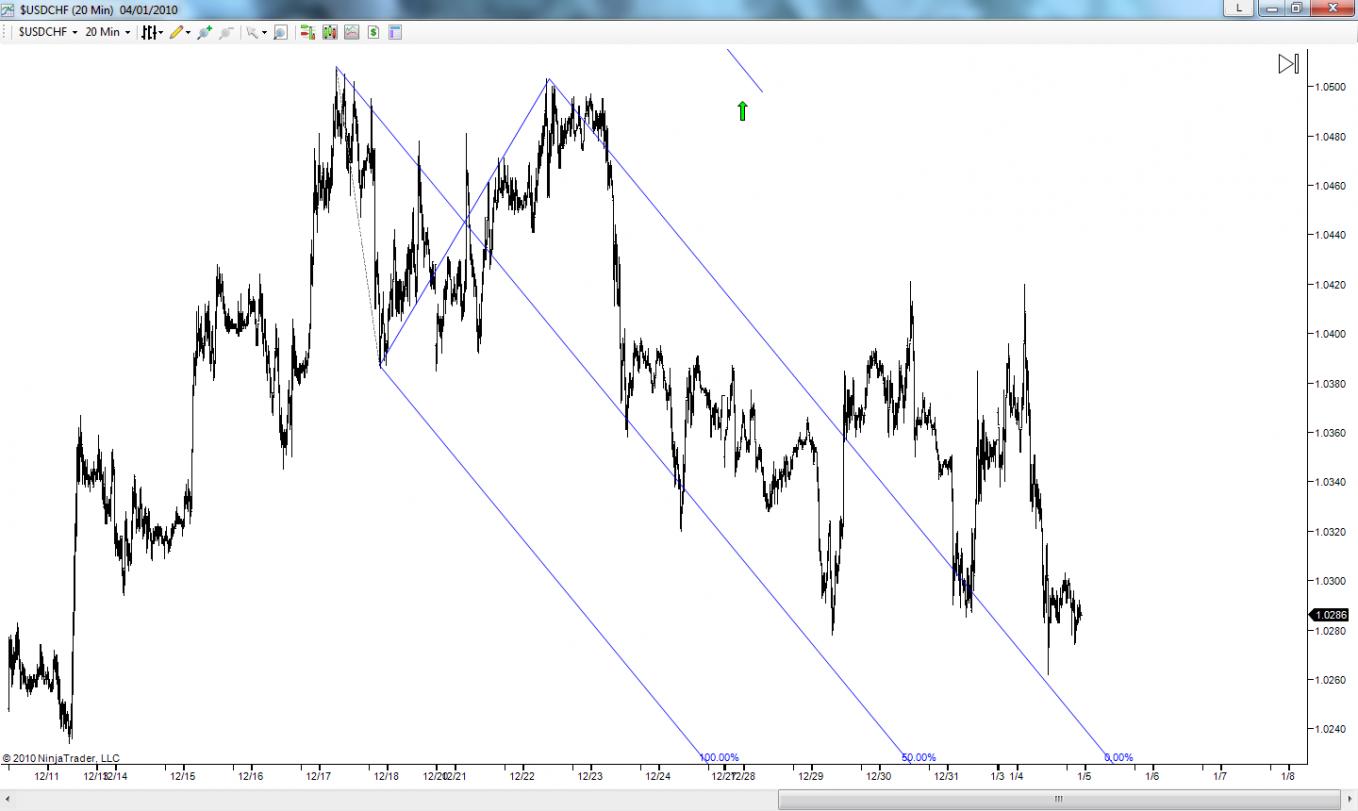Activate the magnifier zoom tool
The image size is (1358, 811).
280,32
